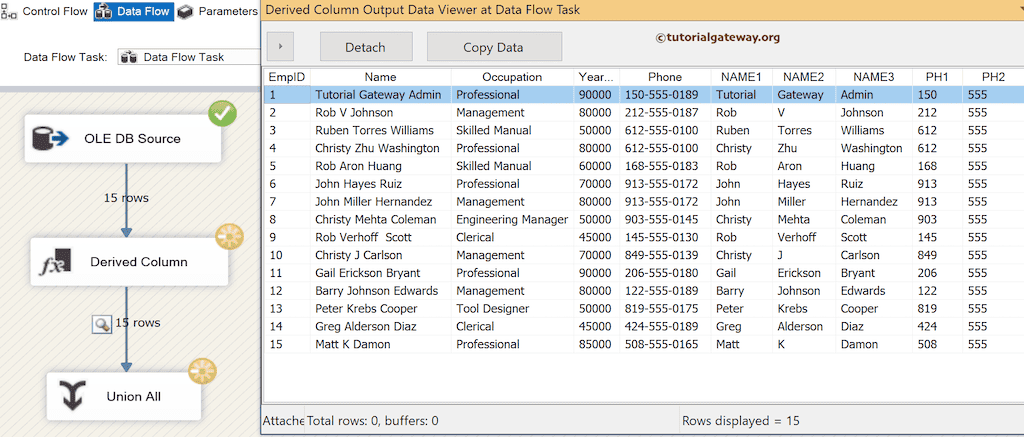Click the Detach button
1024x437 pixels.
pos(366,46)
